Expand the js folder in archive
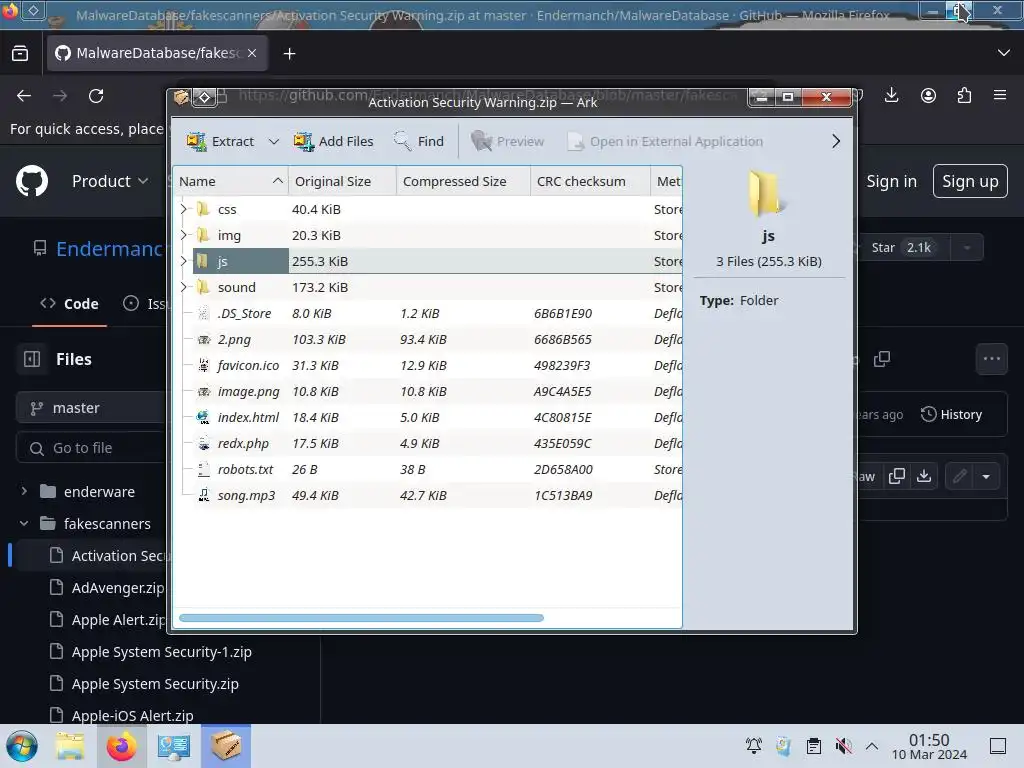 pos(184,261)
